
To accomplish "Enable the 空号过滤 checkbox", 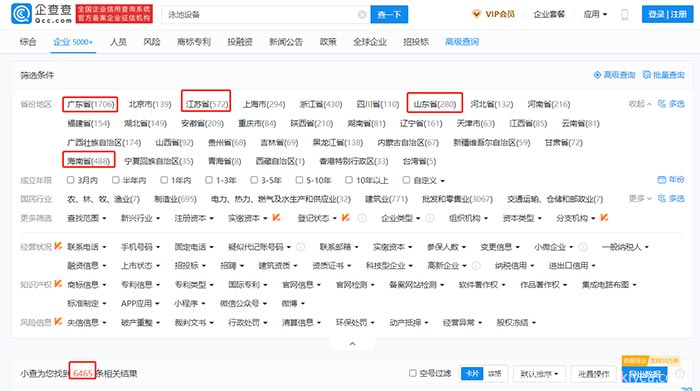I will [412, 373].
